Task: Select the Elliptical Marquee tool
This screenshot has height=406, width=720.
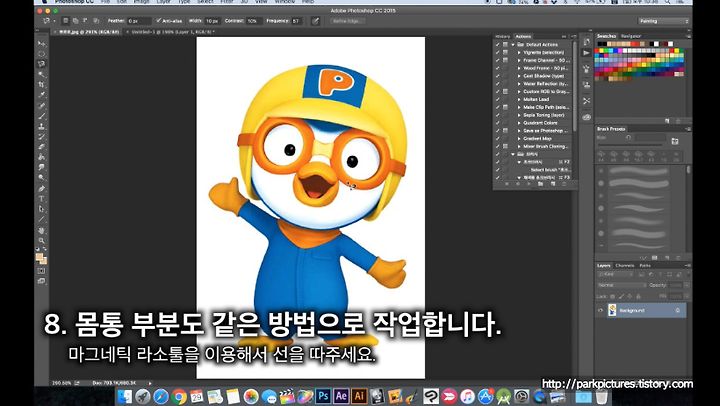Action: point(42,54)
